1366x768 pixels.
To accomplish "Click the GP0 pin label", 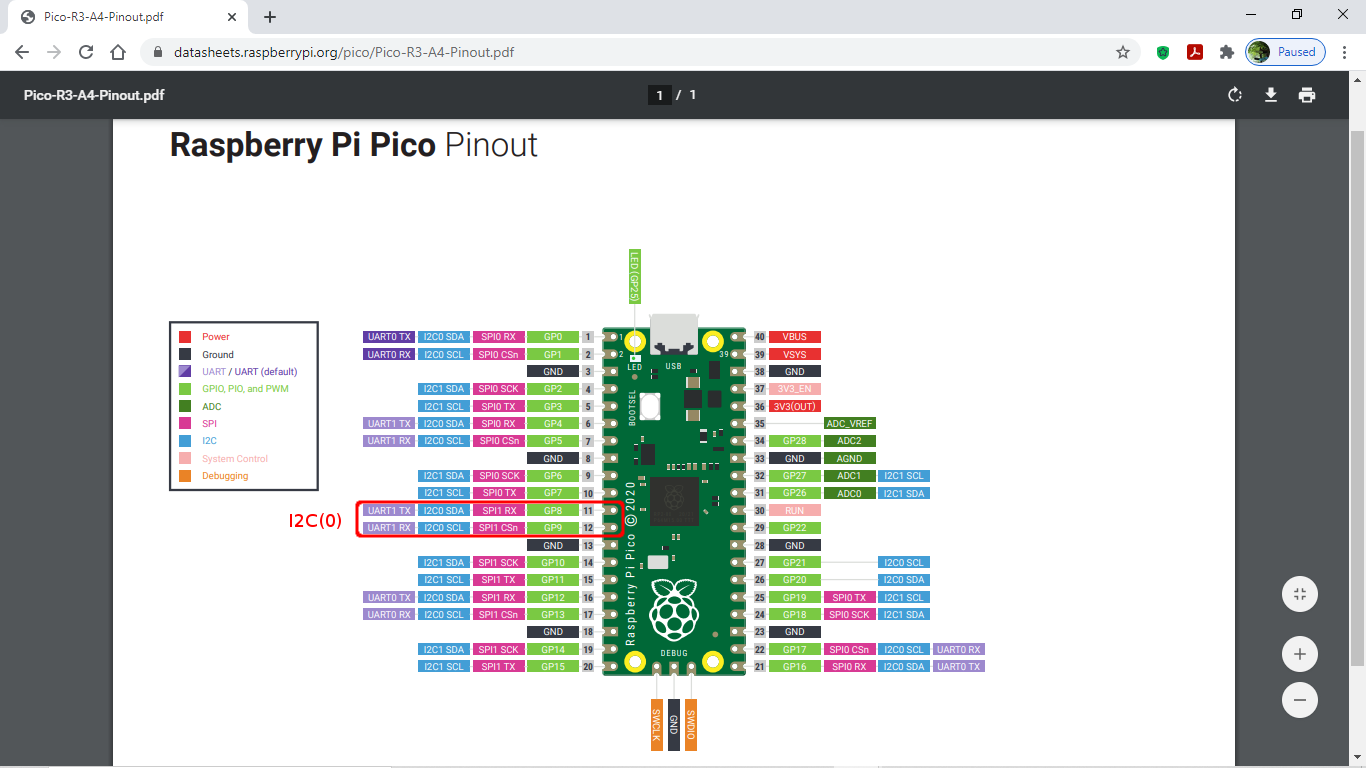I will [x=553, y=337].
